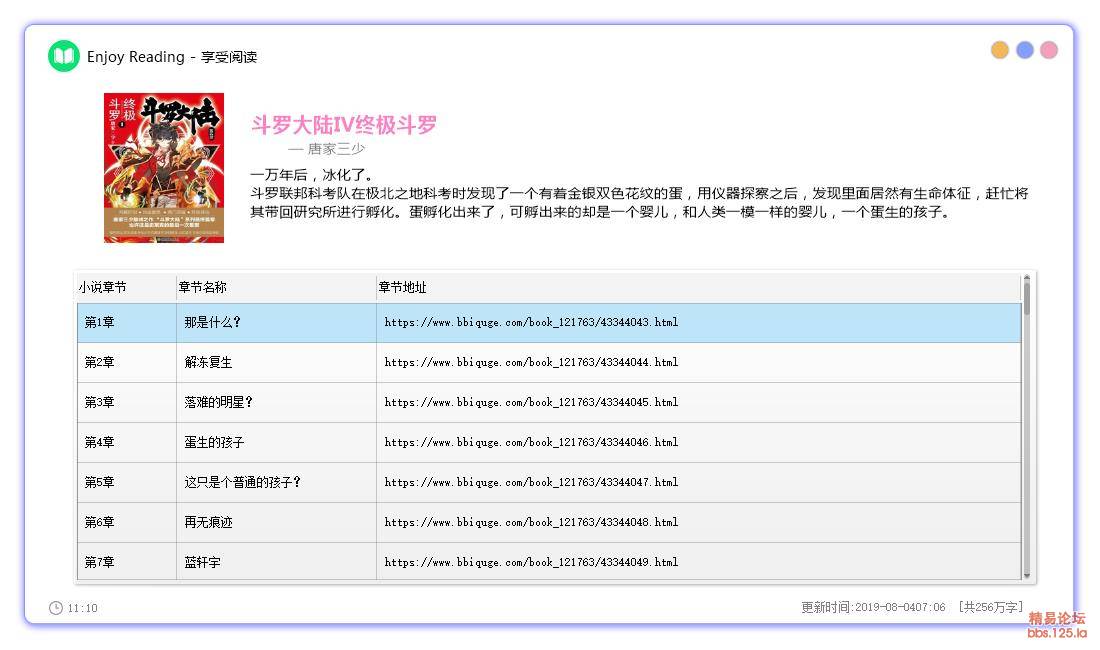Click the URL ending 43344046.html
Screen dimensions: 1100x650
pyautogui.click(x=531, y=442)
